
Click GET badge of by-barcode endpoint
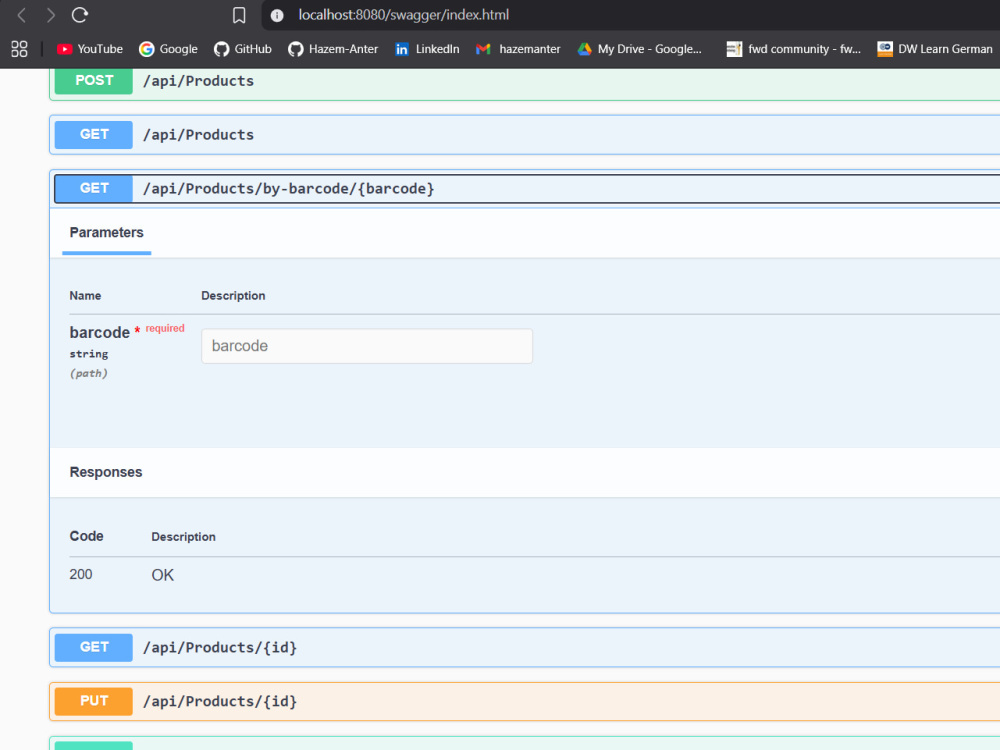tap(94, 189)
